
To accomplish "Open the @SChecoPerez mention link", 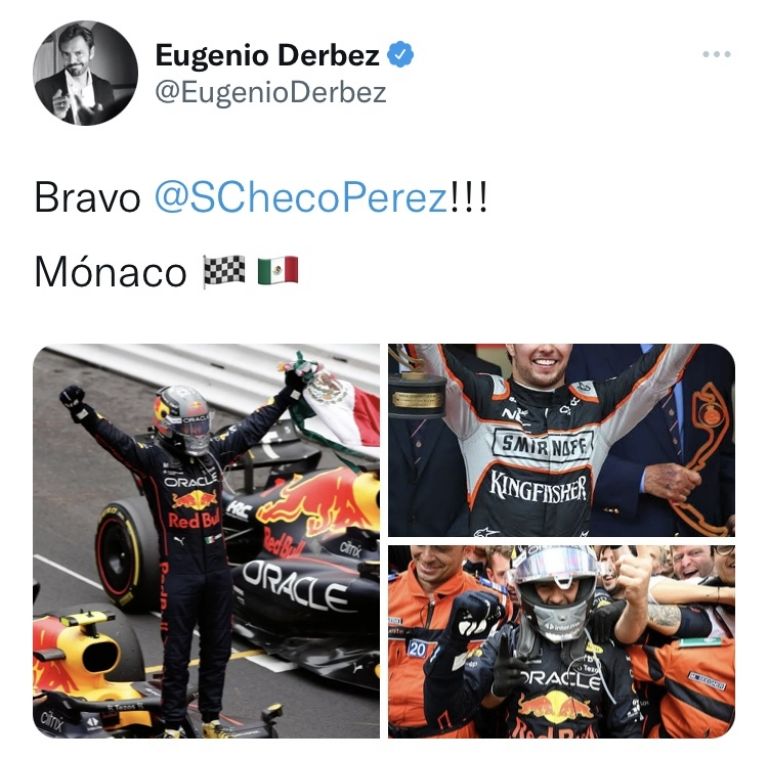I will [x=301, y=198].
